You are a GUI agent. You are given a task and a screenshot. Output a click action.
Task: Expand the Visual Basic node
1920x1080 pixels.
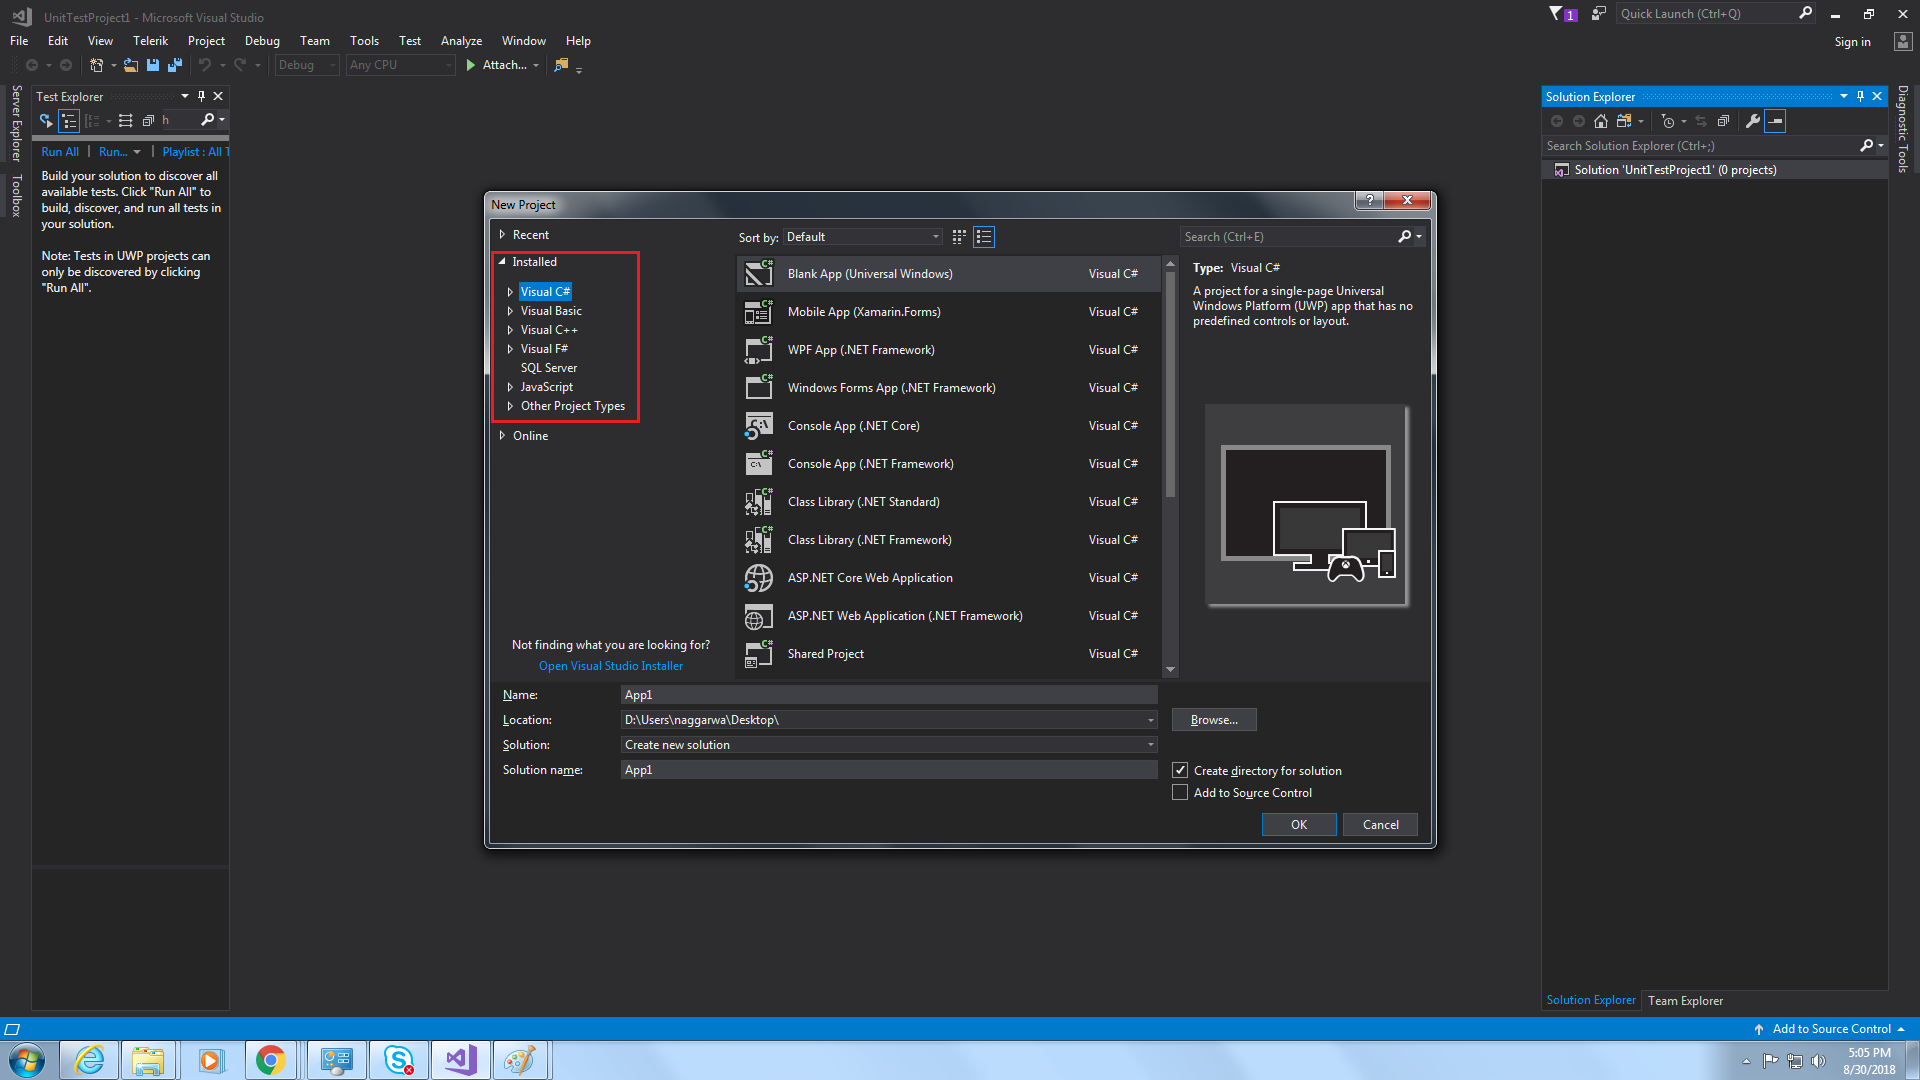pos(510,311)
